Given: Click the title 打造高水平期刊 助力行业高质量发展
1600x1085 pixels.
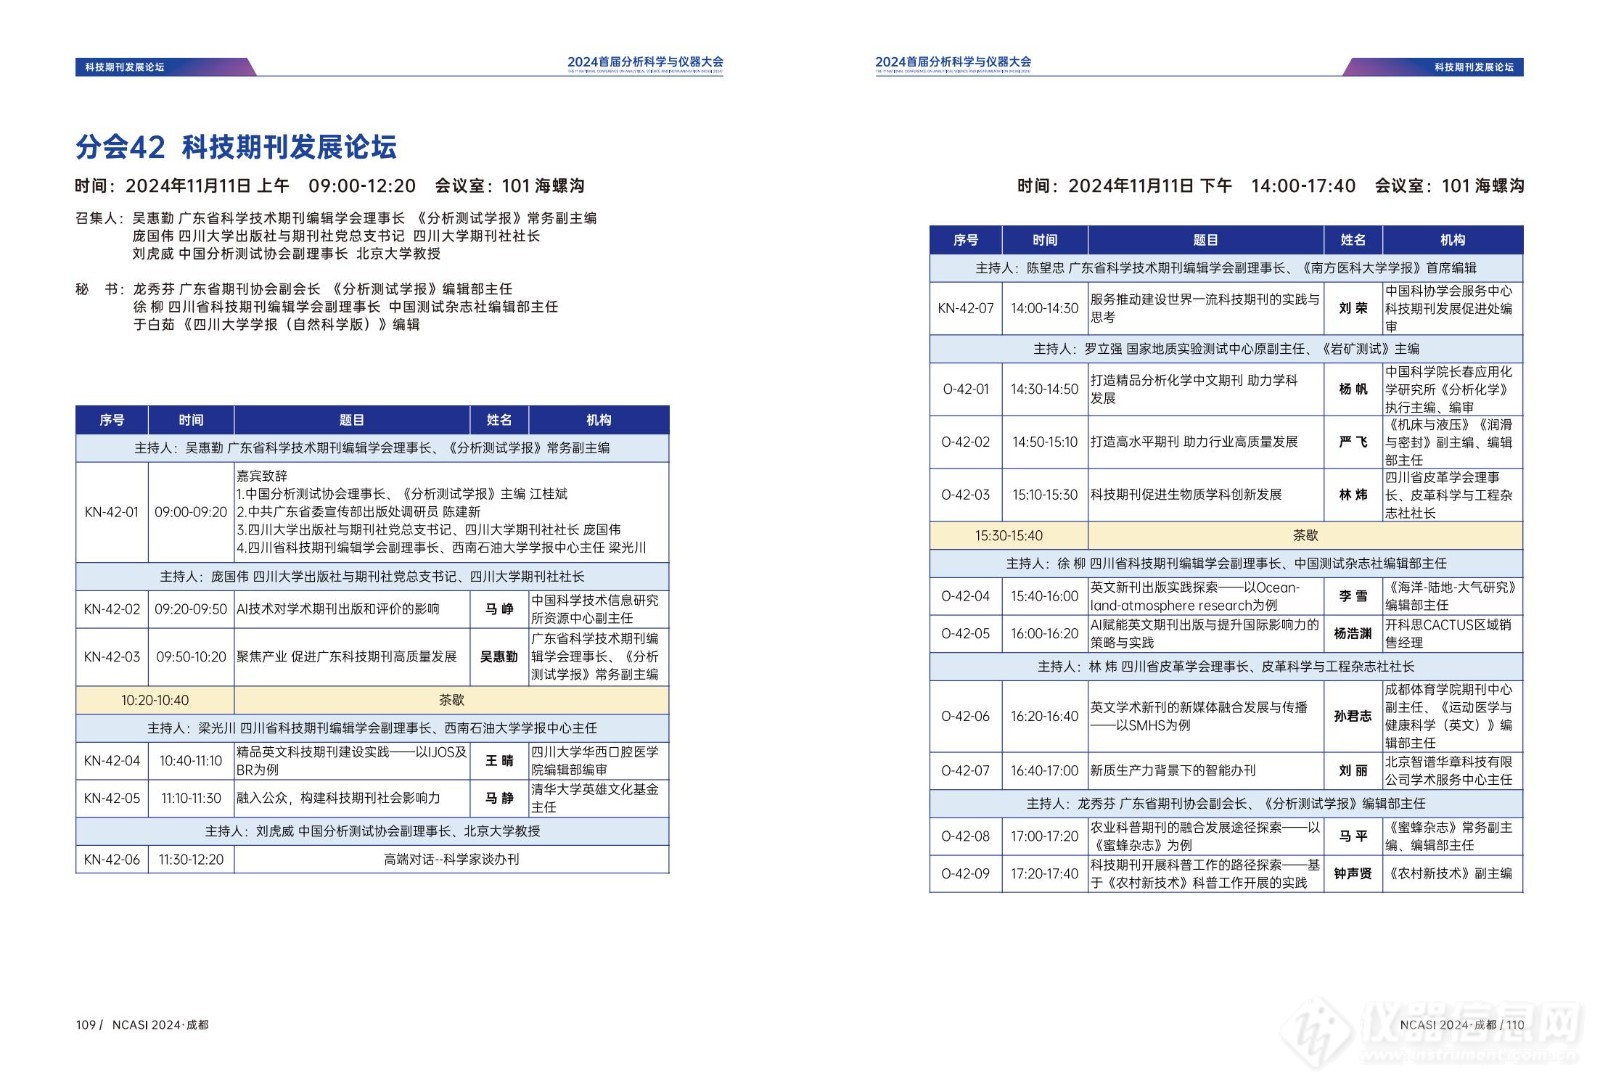Looking at the screenshot, I should coord(1194,442).
